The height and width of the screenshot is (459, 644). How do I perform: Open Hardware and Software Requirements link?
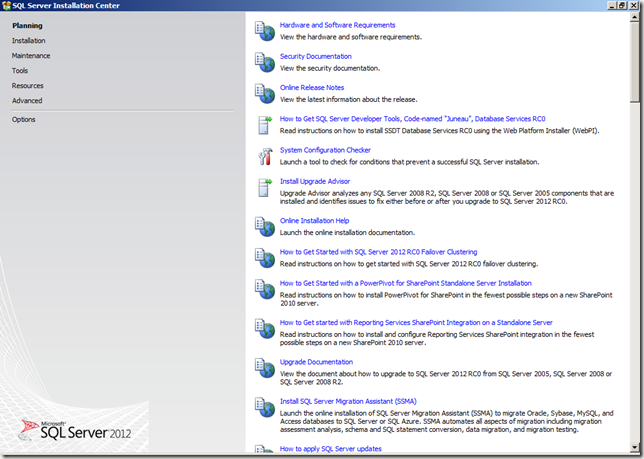point(337,25)
